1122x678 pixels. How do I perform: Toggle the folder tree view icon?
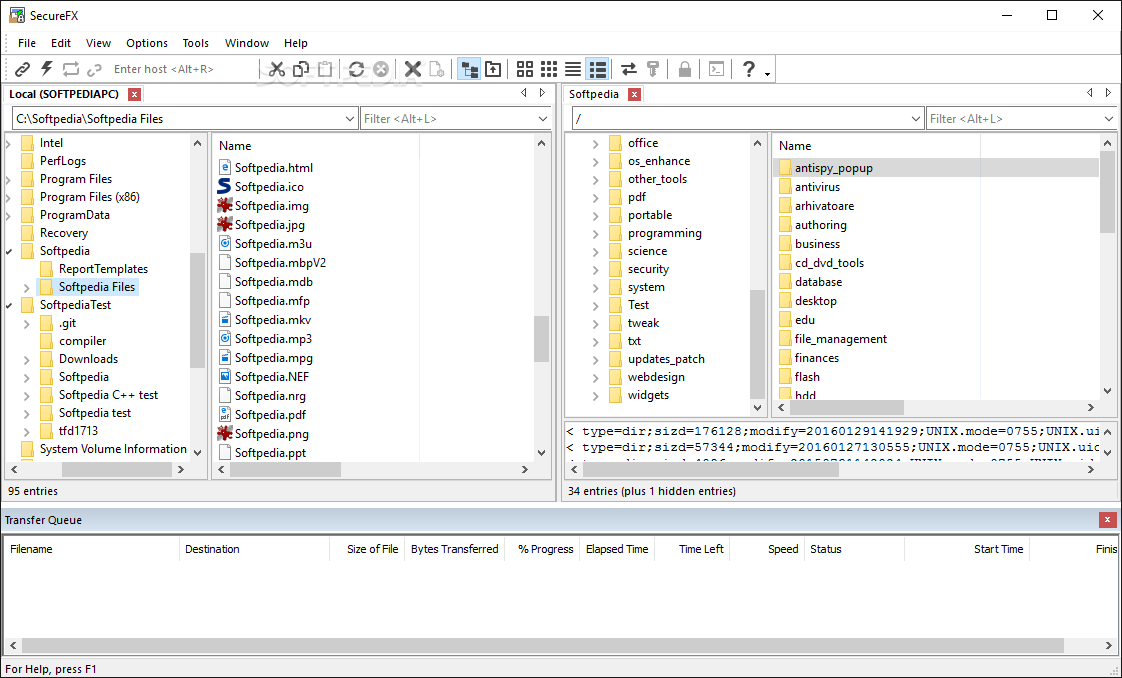tap(469, 69)
